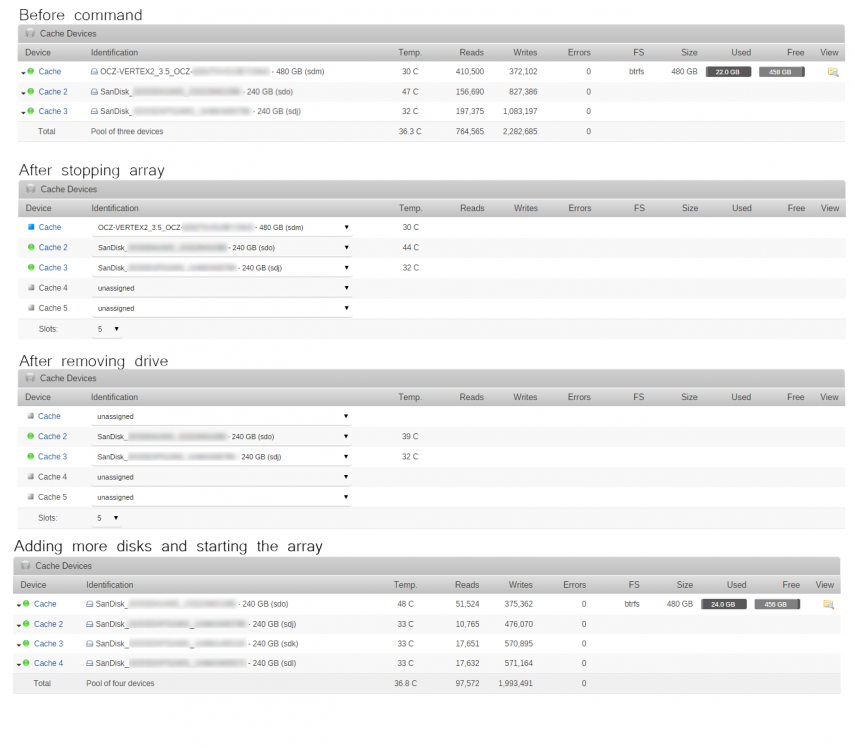Click green dot for Cache 4 in four-device pool

tap(26, 663)
